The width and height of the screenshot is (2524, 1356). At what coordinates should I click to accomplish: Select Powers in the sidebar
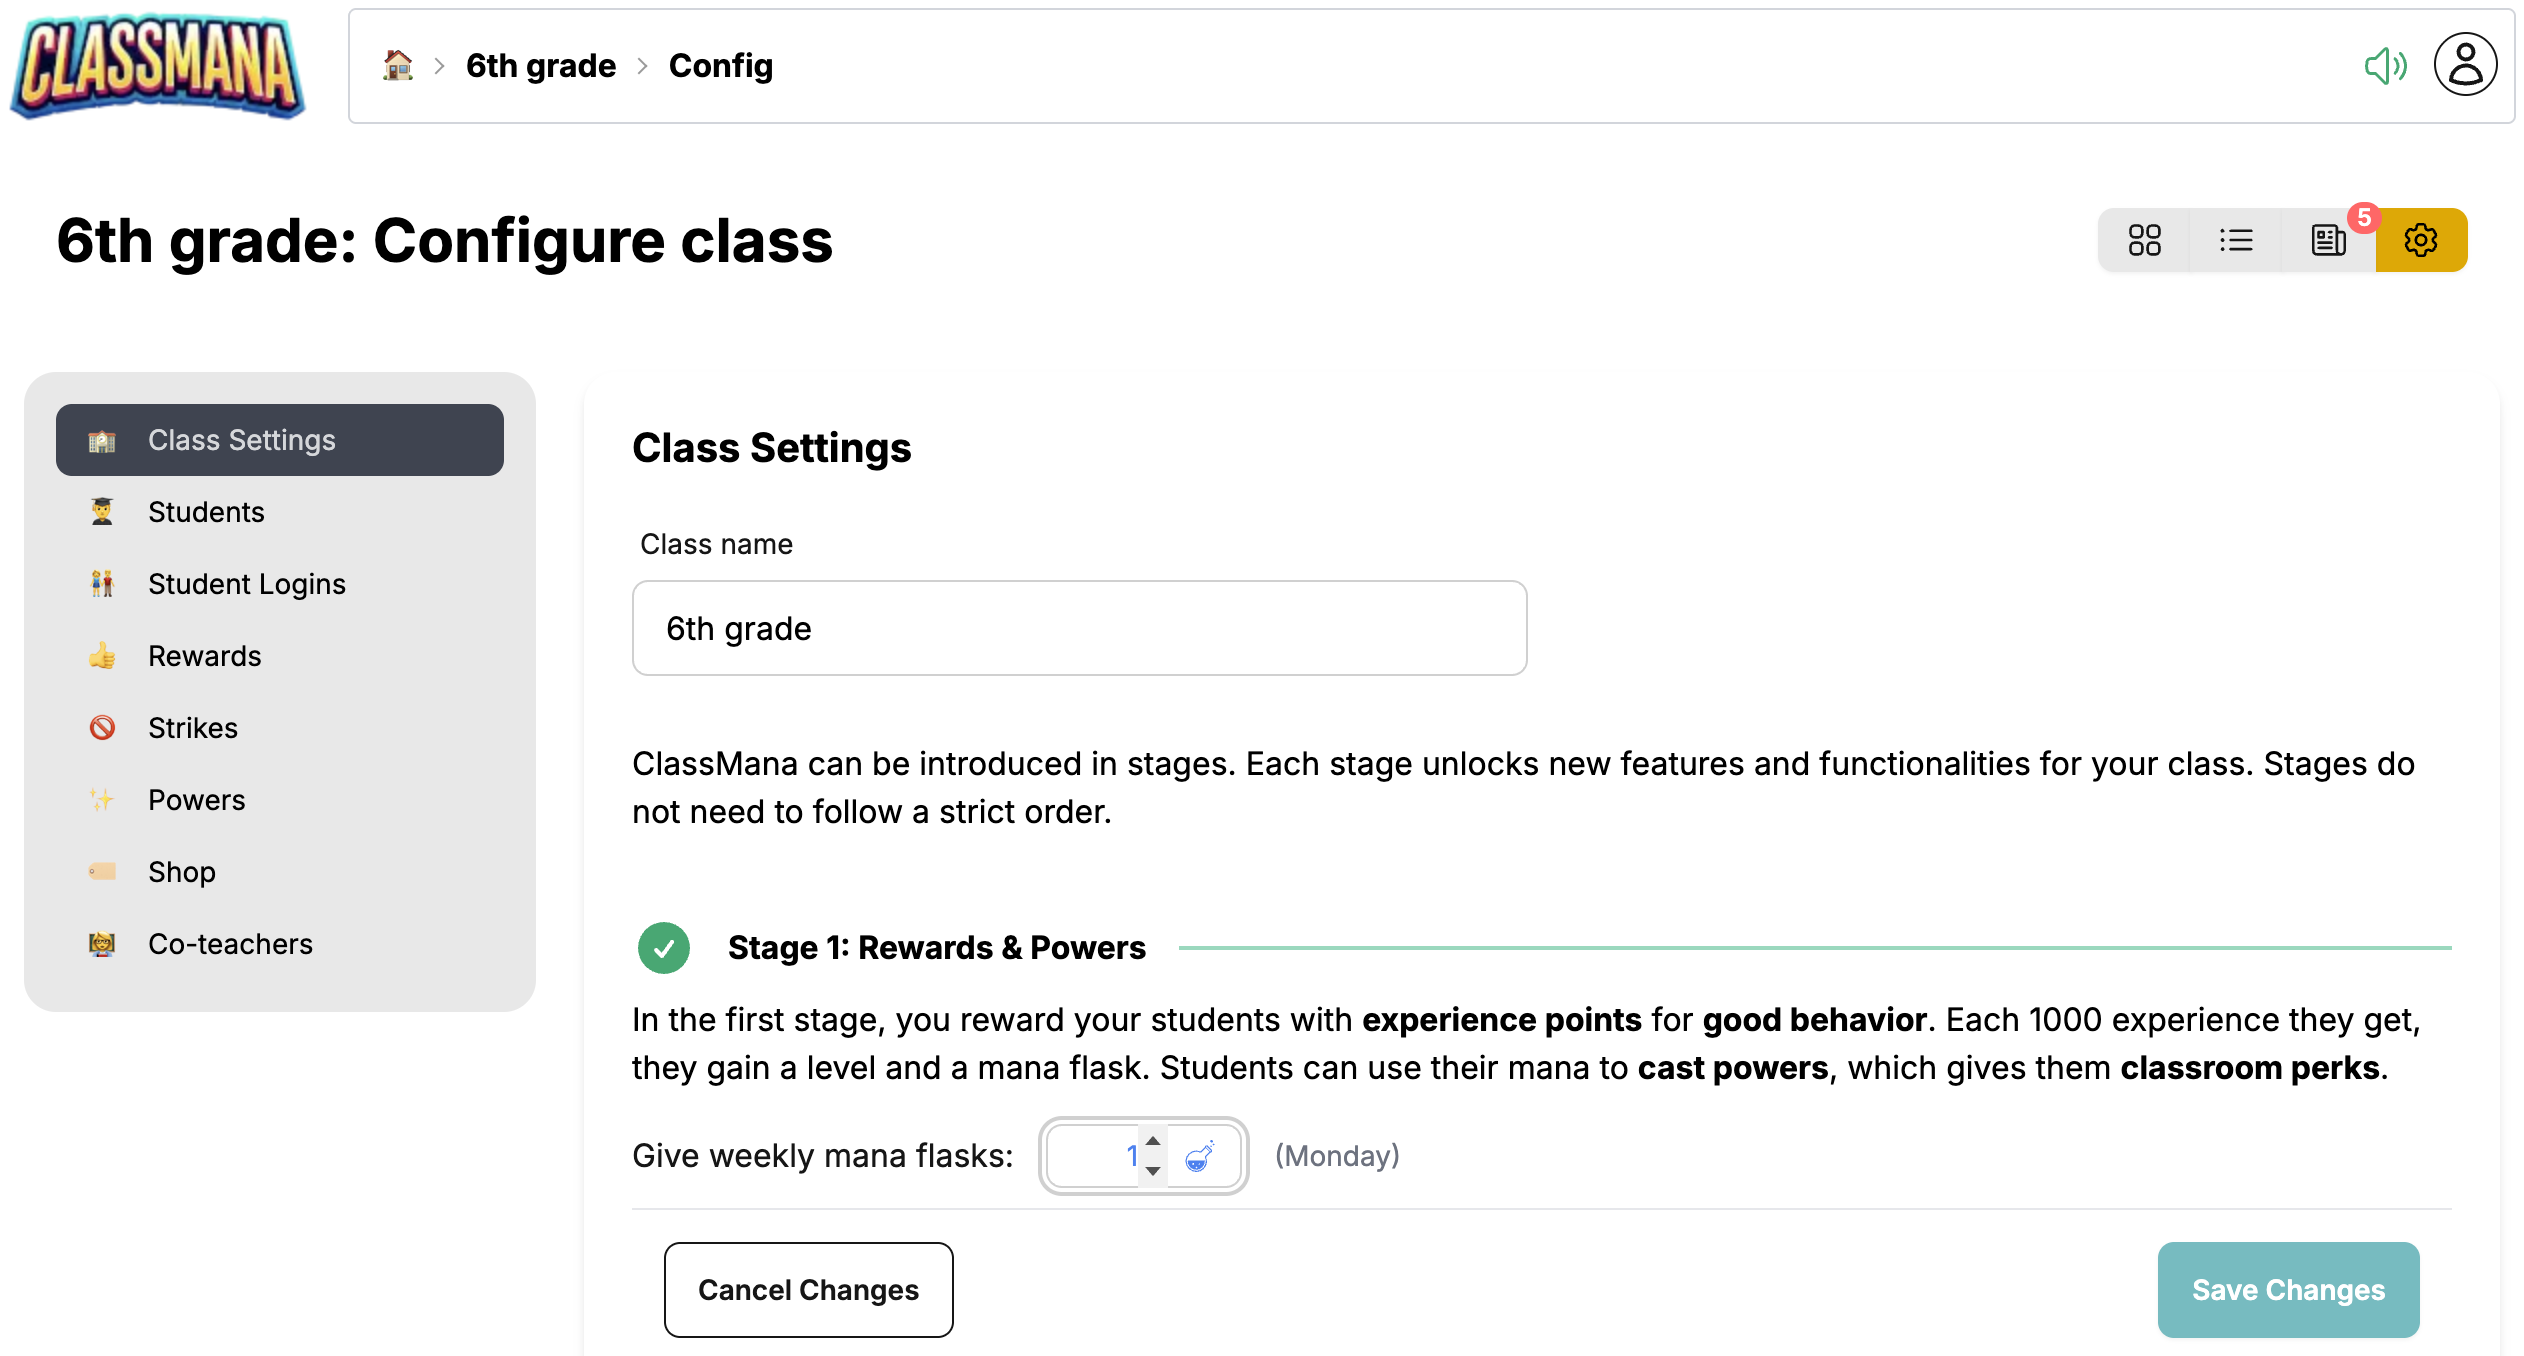point(196,800)
